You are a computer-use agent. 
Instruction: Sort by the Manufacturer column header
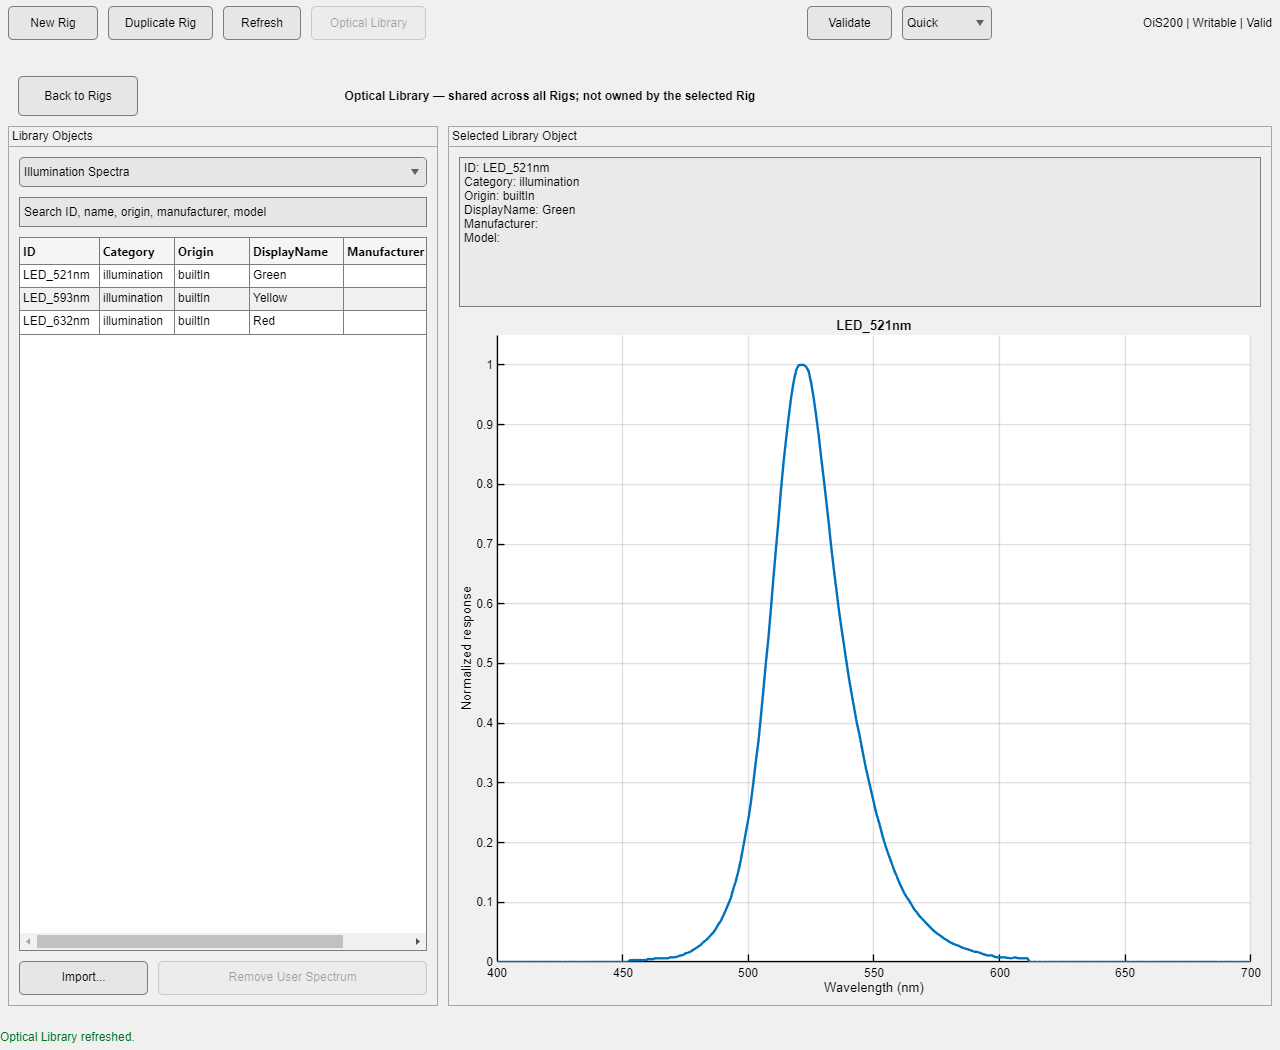(x=385, y=252)
